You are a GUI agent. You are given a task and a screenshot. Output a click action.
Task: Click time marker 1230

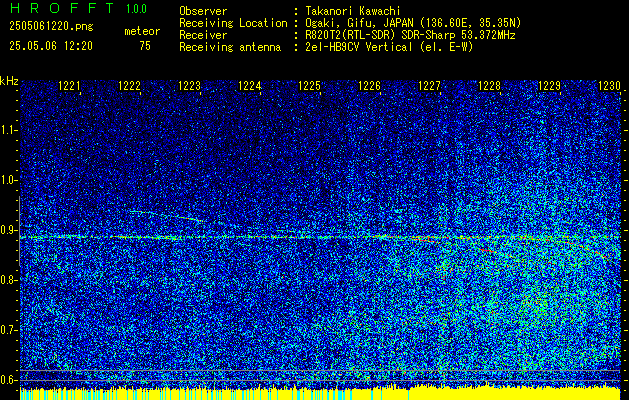tap(609, 85)
